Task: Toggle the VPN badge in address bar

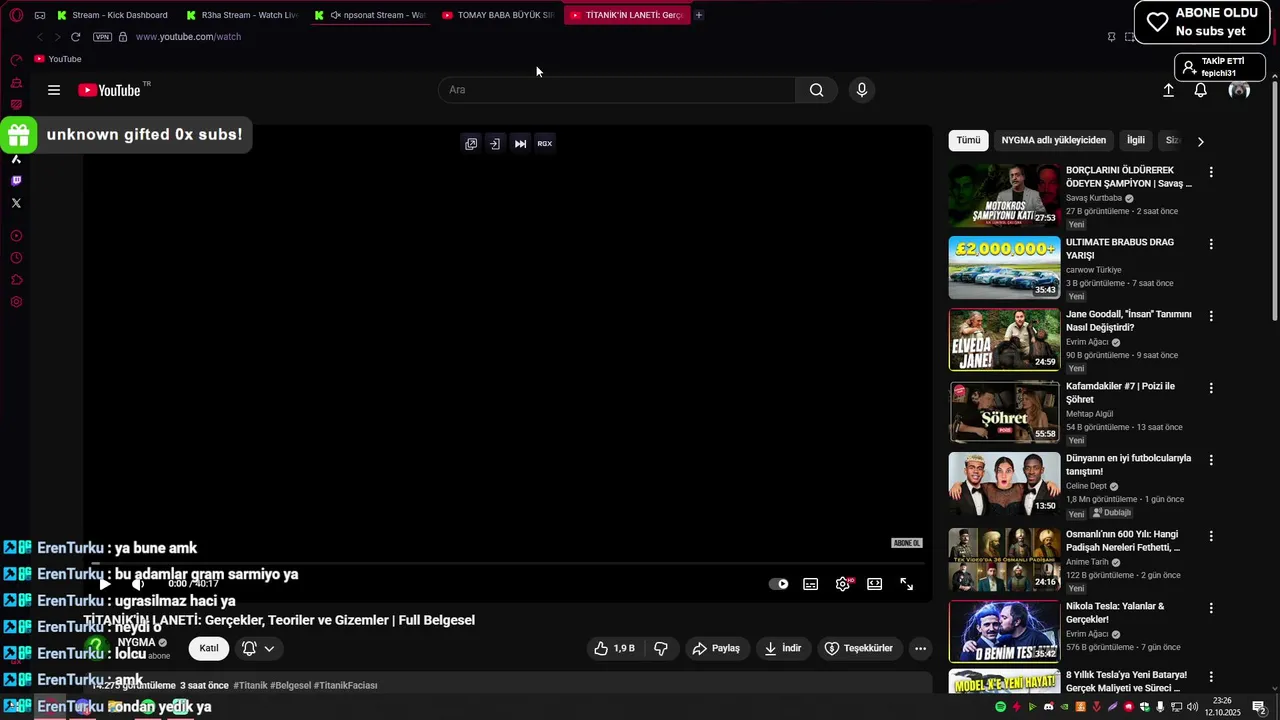Action: [x=102, y=37]
